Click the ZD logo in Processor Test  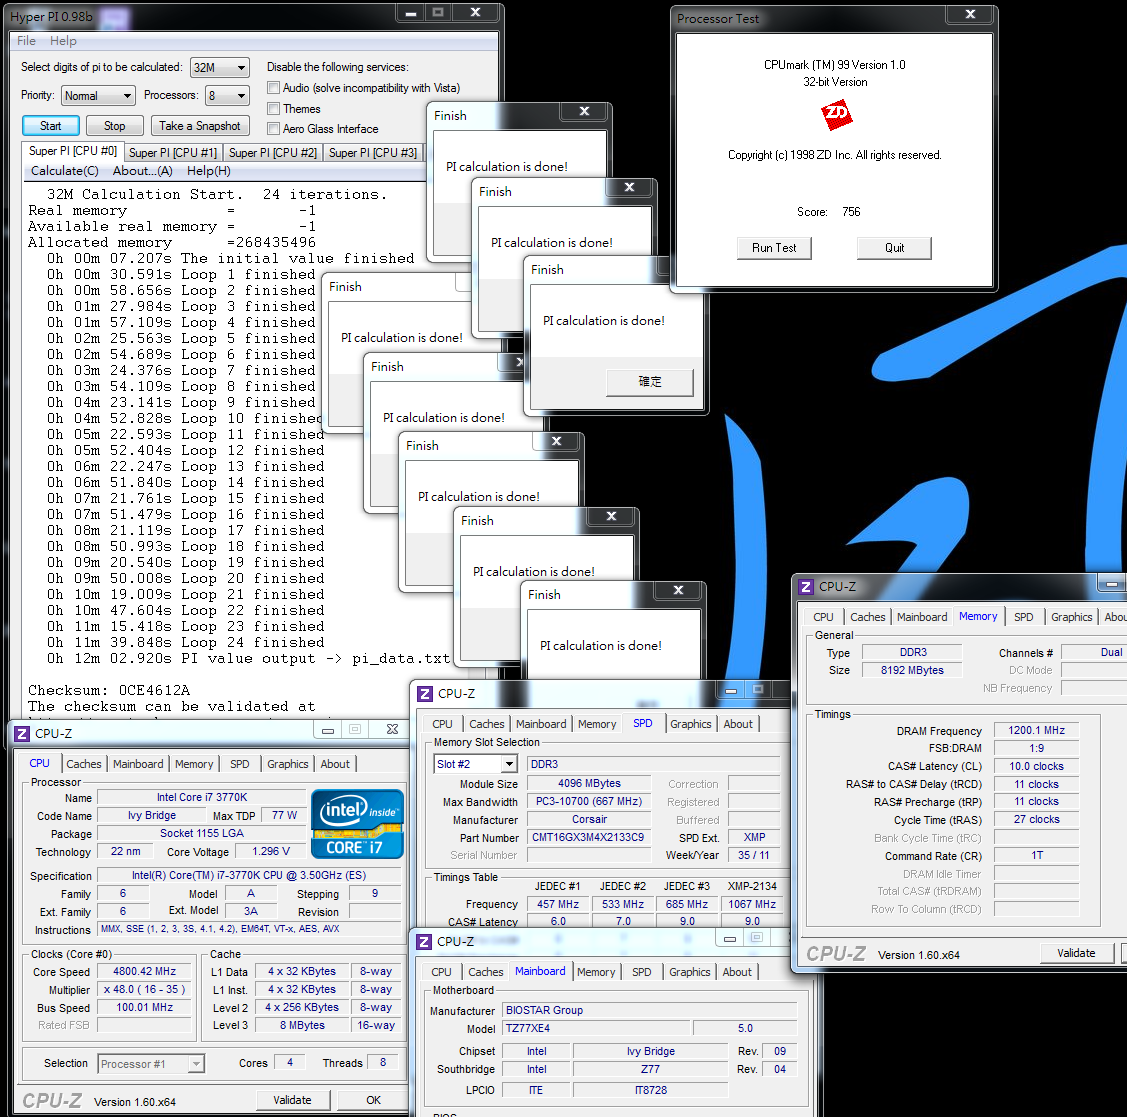tap(836, 115)
